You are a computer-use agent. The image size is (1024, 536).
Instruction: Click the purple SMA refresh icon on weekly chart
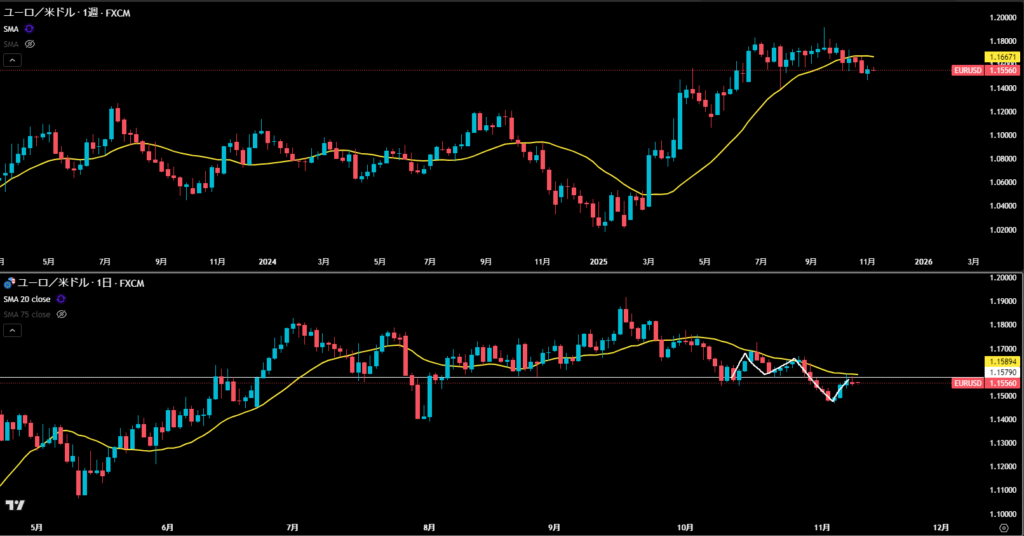pyautogui.click(x=29, y=29)
